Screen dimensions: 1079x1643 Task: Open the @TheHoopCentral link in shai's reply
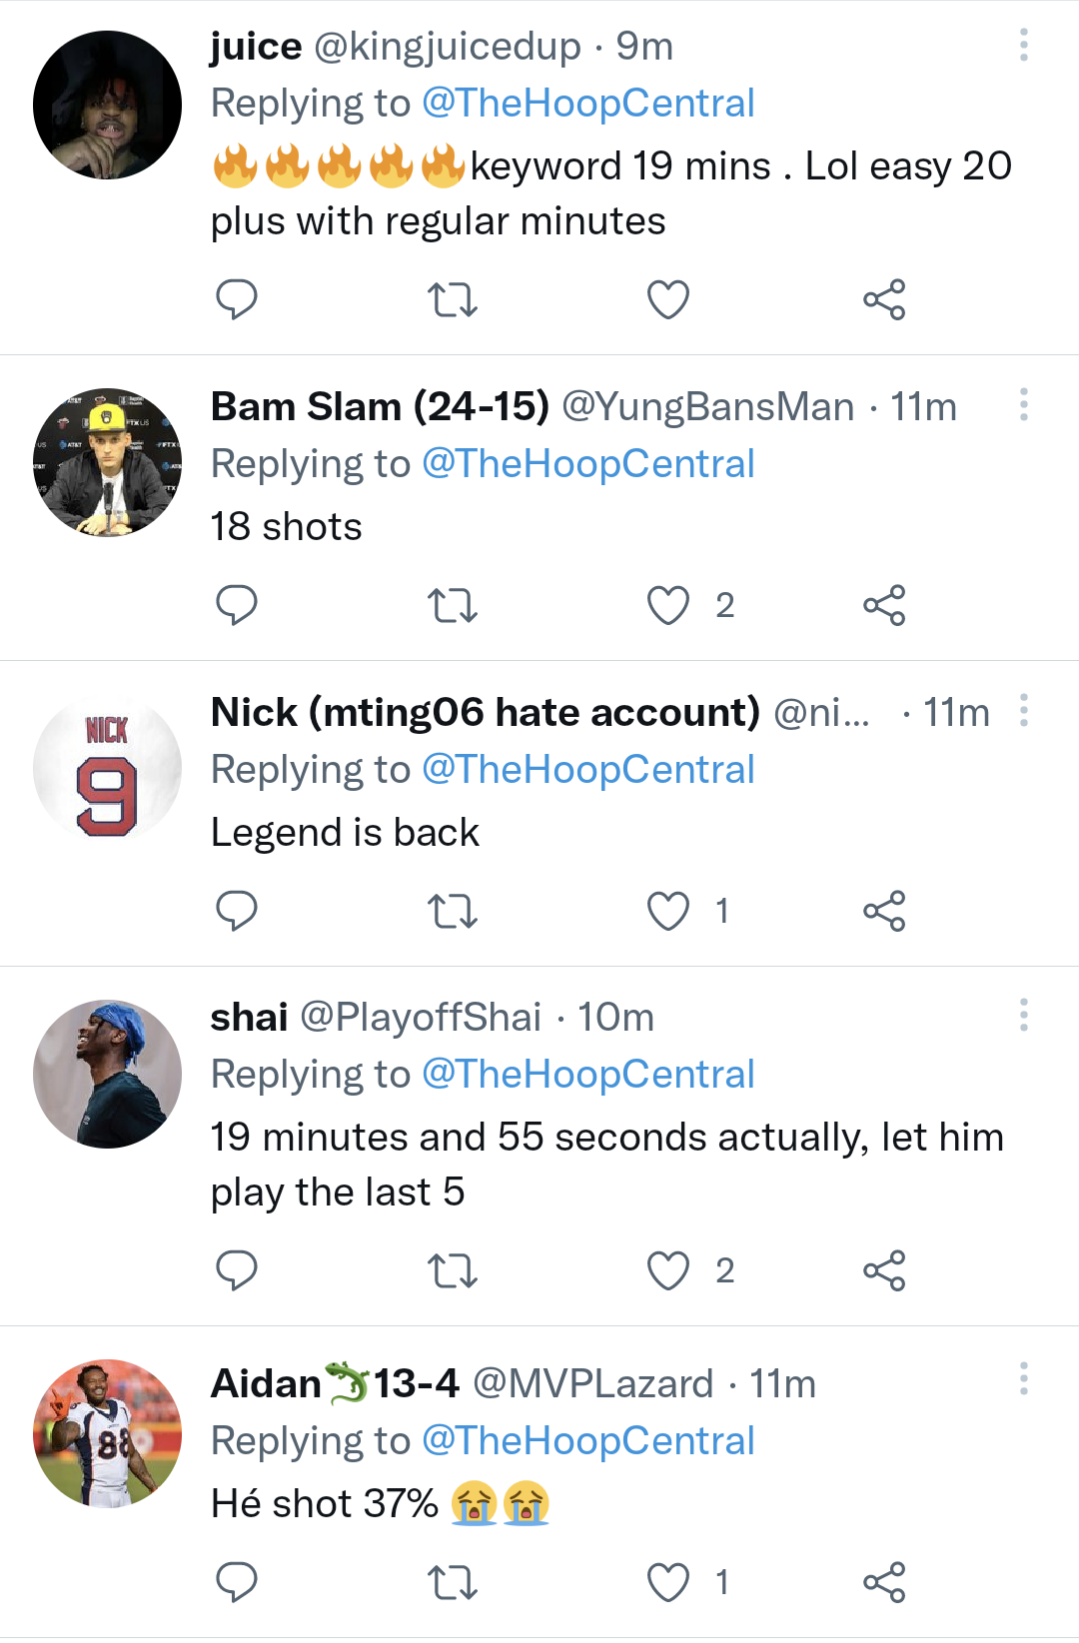590,1073
